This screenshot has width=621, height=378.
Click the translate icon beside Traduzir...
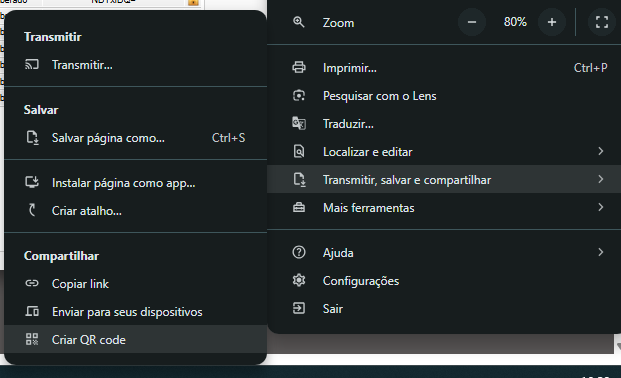click(x=299, y=124)
